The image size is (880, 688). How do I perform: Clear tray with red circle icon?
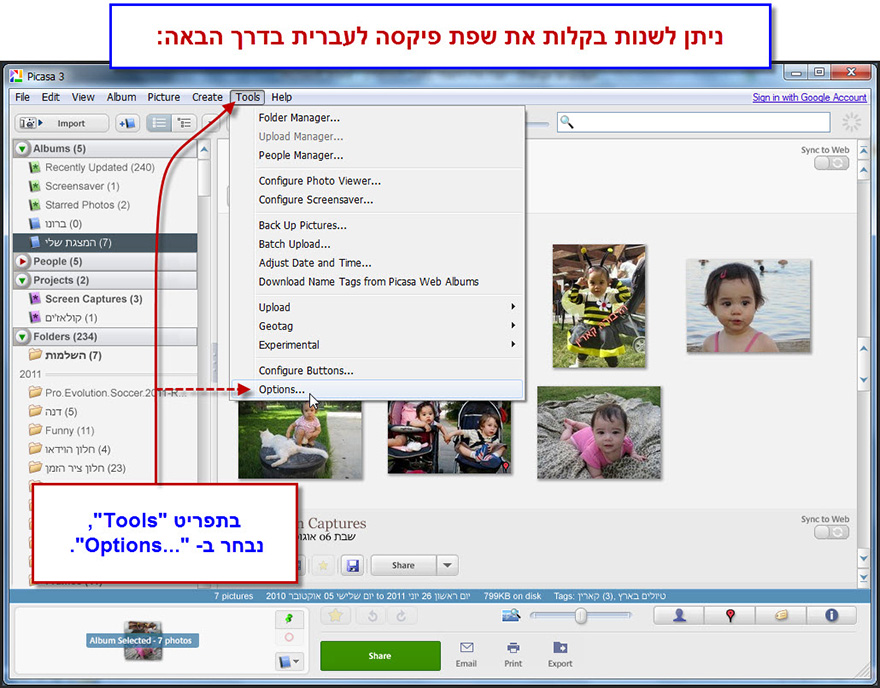(289, 637)
